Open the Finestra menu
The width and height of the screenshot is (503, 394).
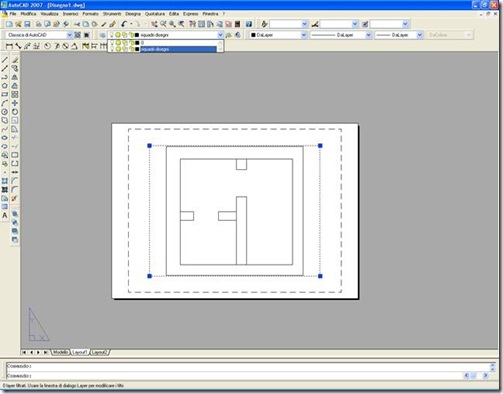[x=210, y=14]
